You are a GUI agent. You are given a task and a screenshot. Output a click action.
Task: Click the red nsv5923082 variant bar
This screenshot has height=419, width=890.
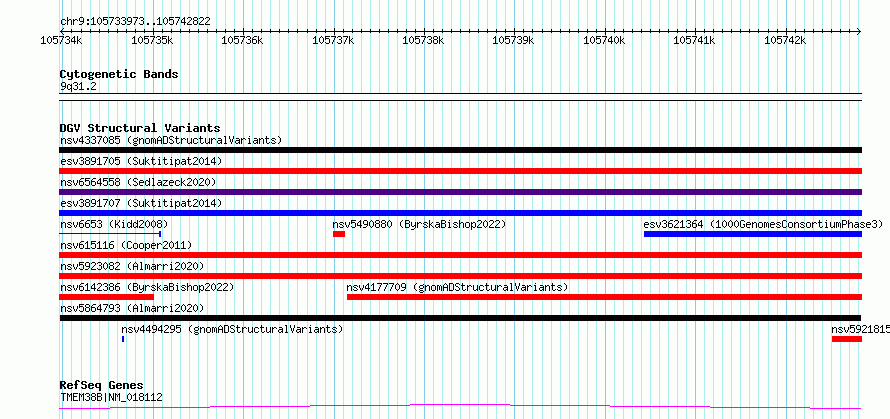[461, 276]
